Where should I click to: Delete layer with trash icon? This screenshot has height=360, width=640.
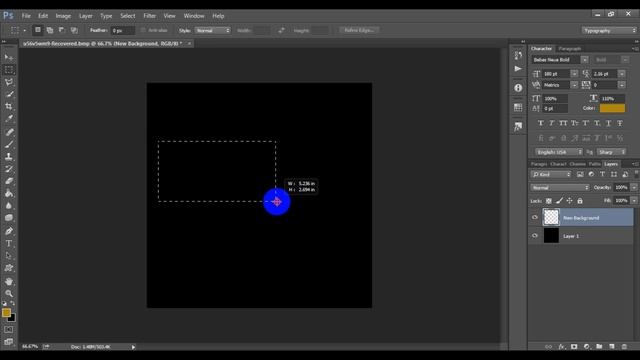624,347
